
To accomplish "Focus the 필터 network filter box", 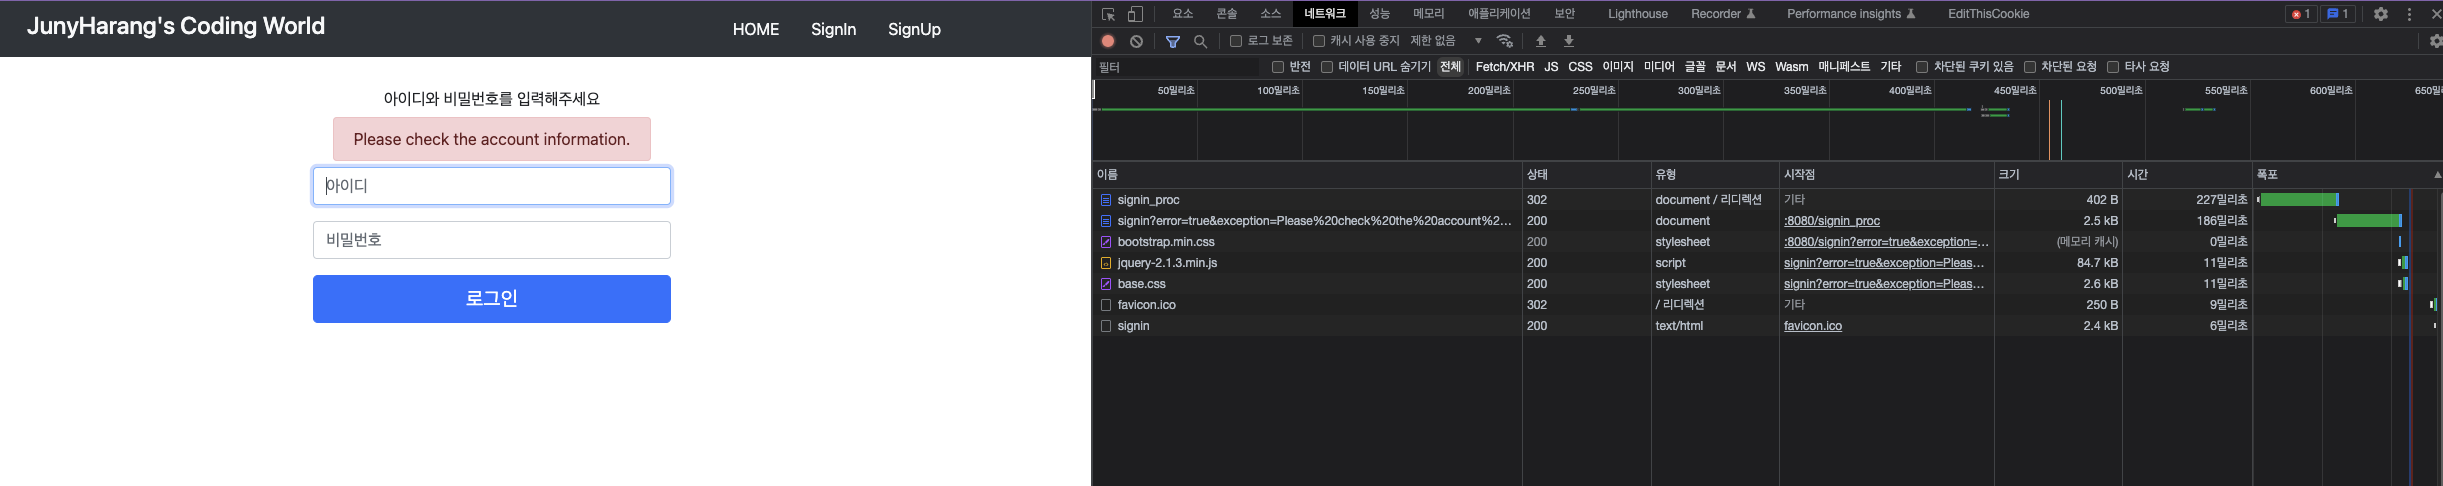I will (x=1178, y=67).
